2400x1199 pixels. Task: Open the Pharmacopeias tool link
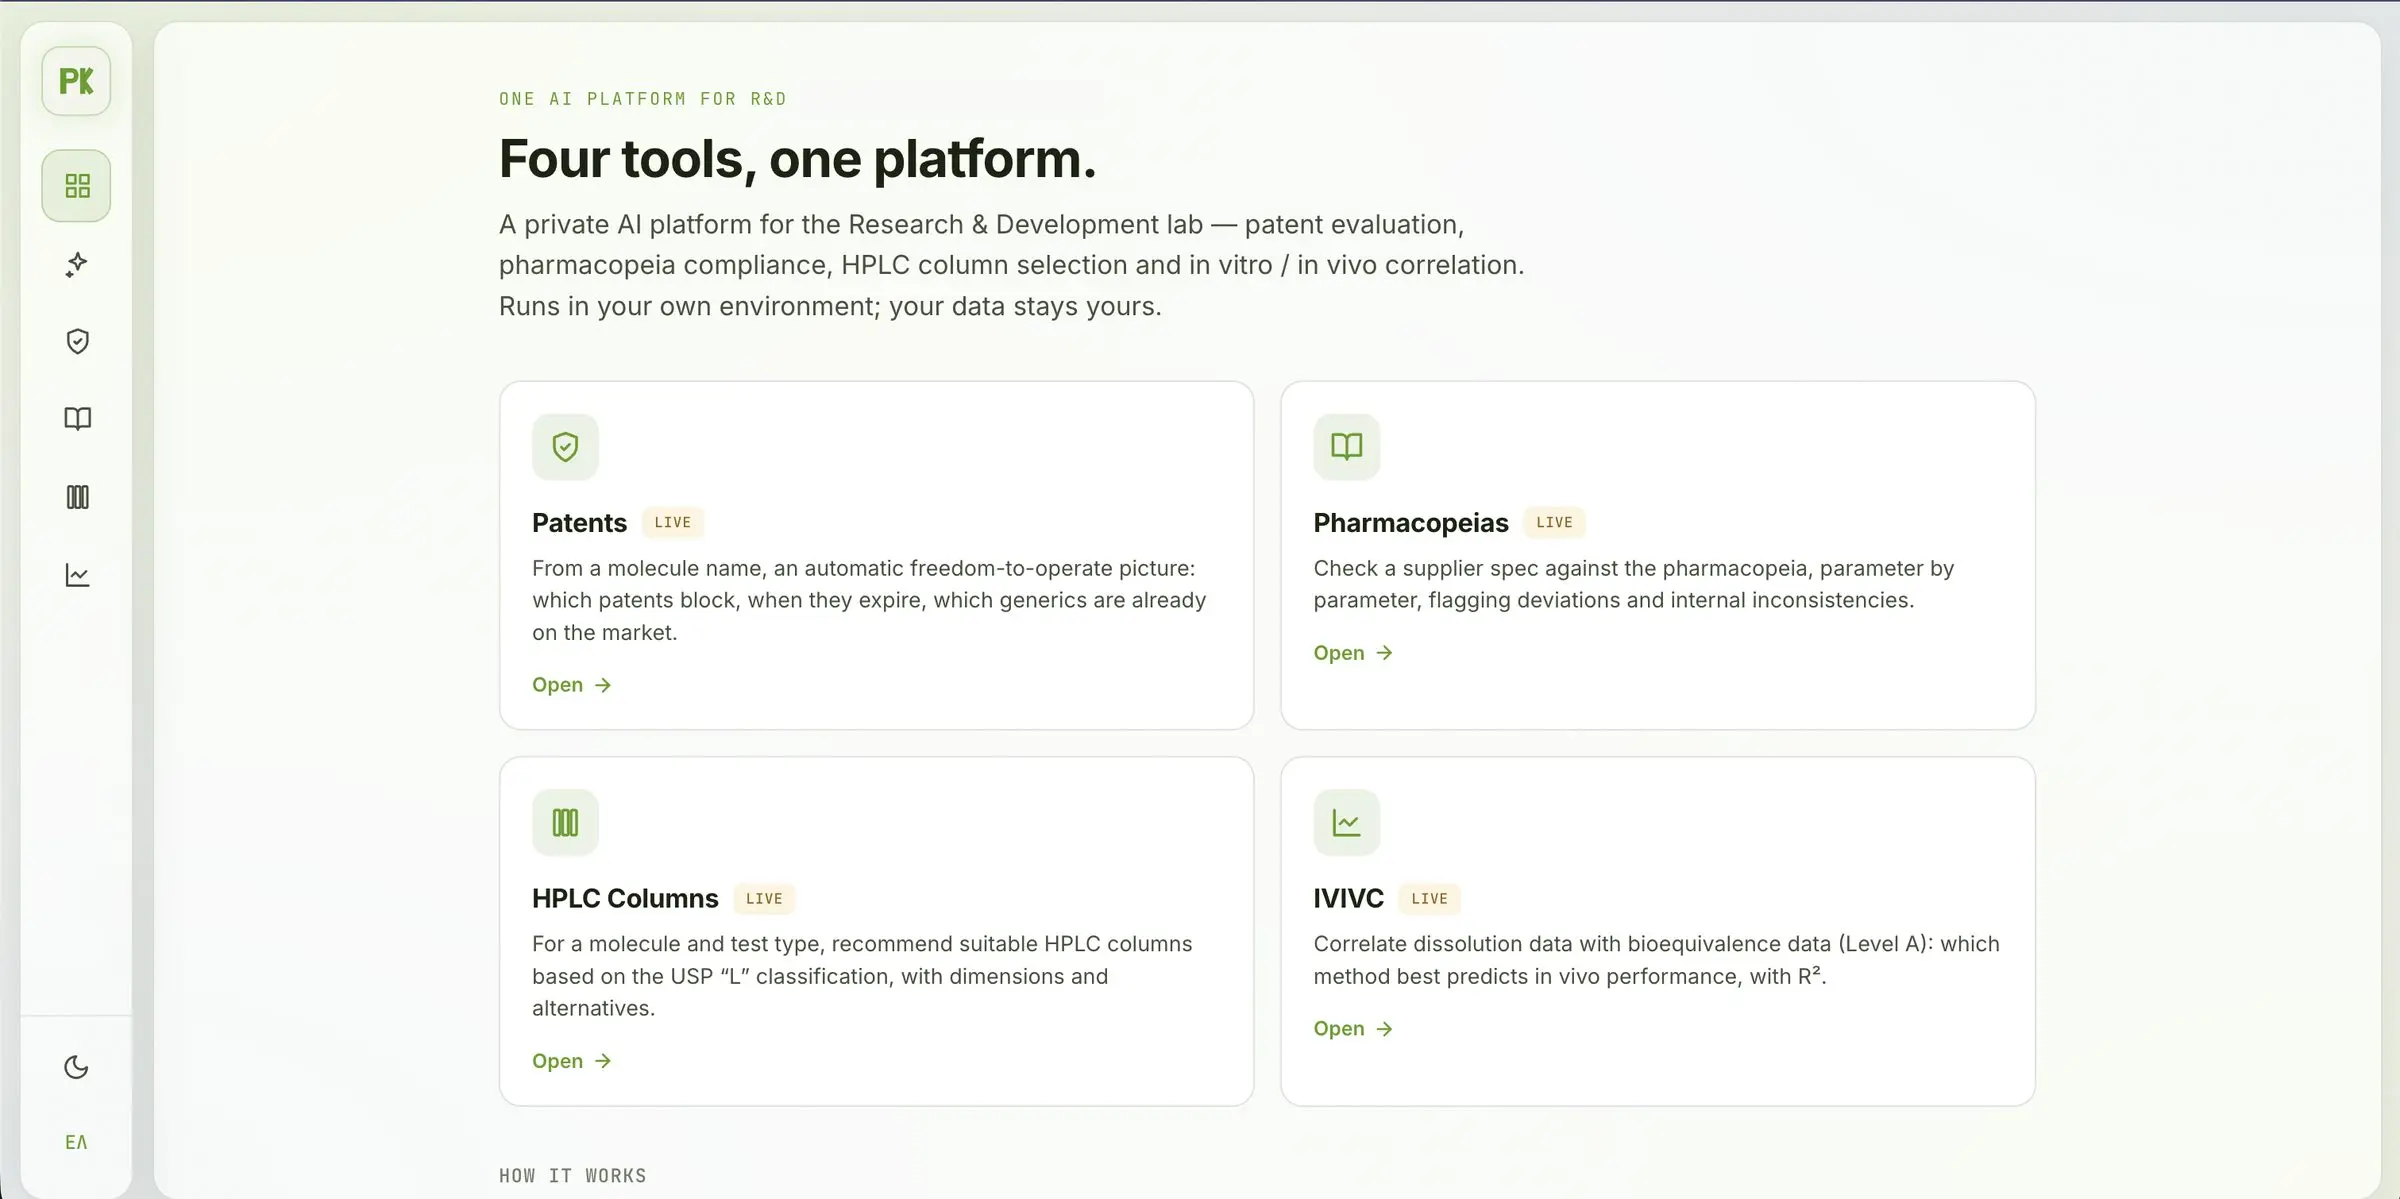pyautogui.click(x=1353, y=653)
